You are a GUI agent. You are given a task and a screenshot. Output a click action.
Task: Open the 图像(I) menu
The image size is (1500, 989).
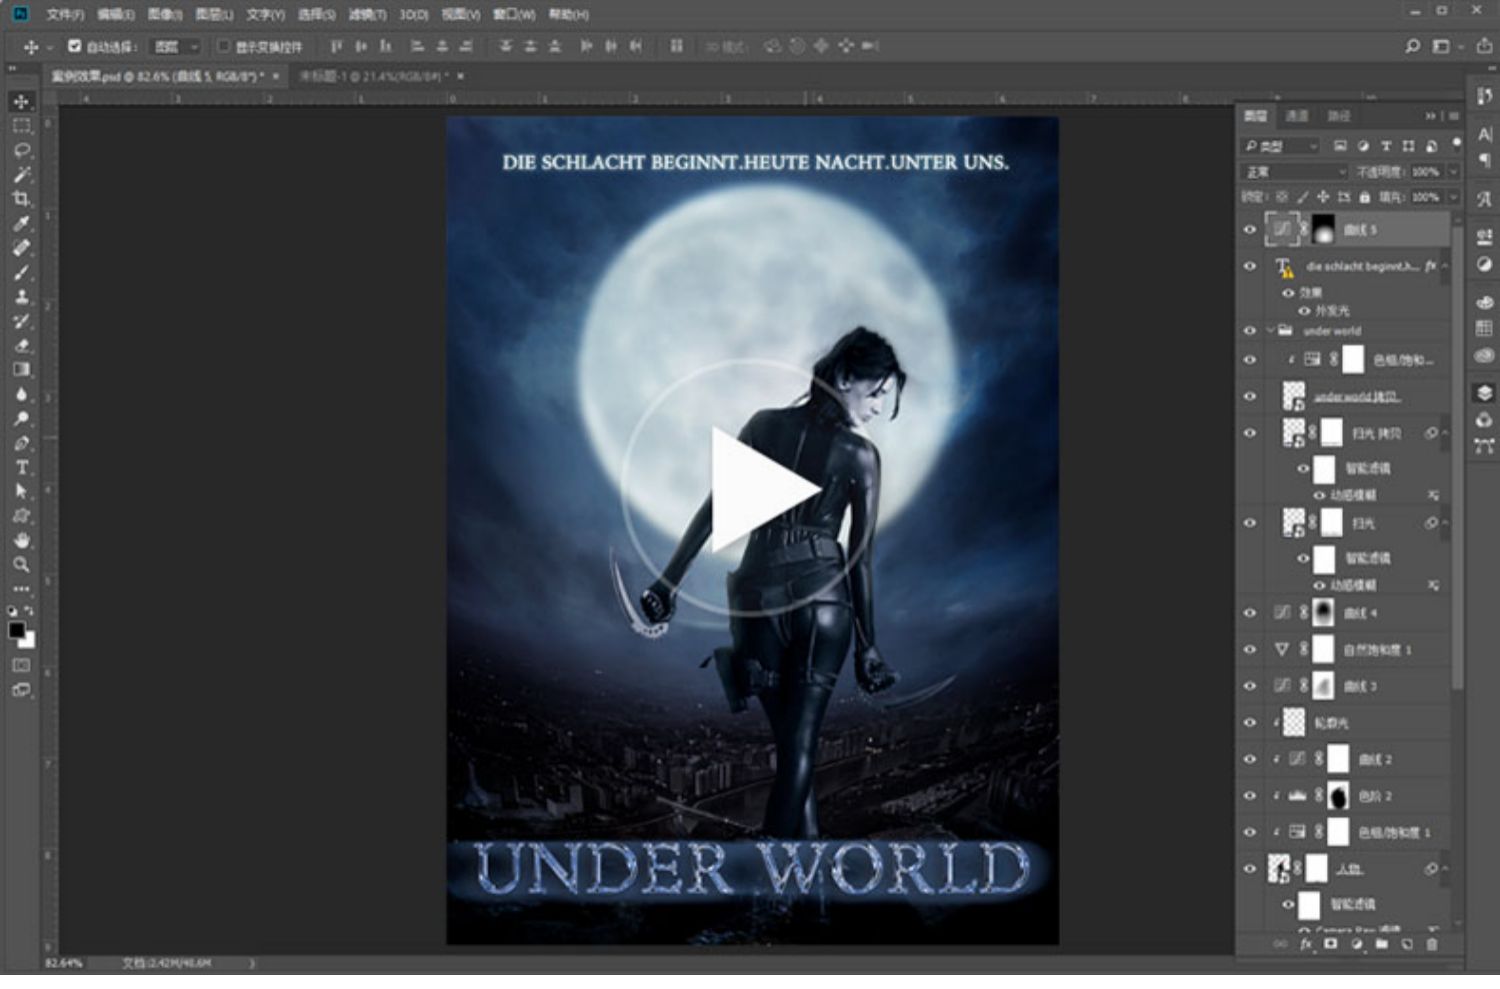coord(165,15)
